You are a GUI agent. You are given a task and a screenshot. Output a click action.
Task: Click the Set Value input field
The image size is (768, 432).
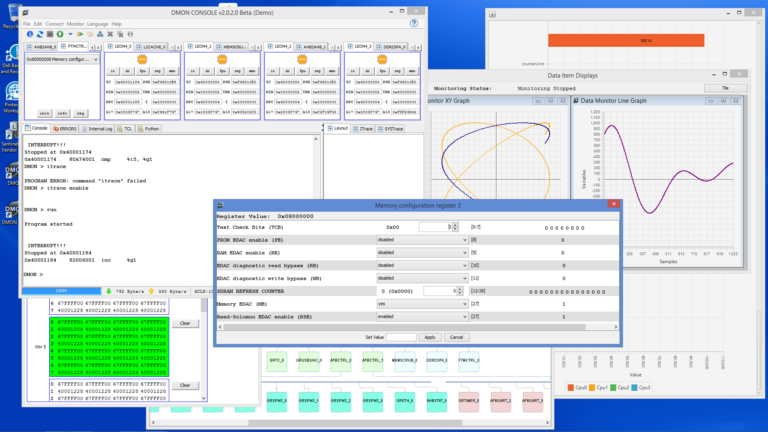(x=401, y=337)
